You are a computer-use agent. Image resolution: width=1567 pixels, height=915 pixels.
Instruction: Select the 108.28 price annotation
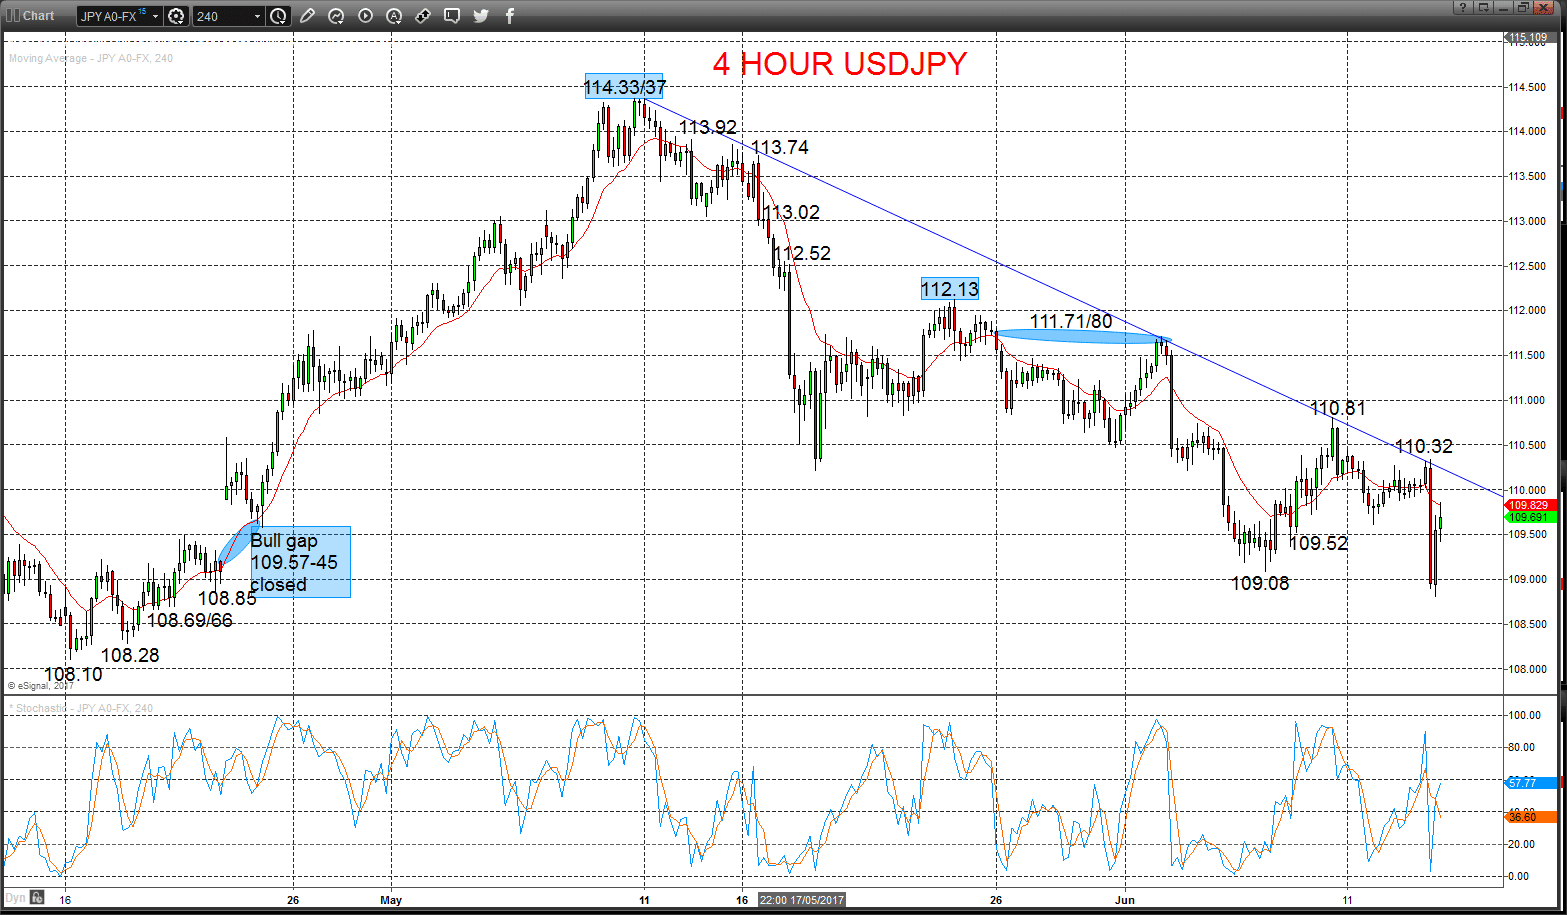130,655
